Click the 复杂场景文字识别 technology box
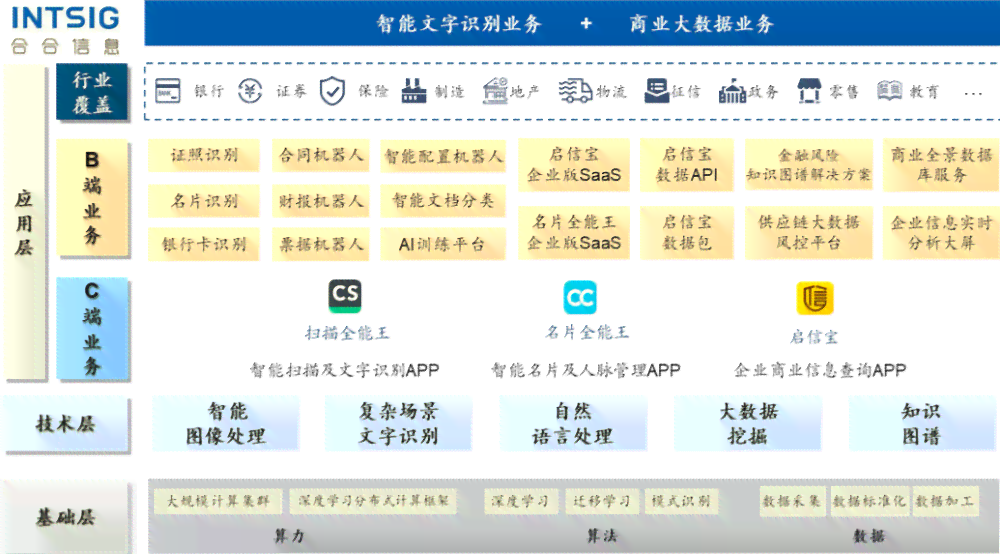 tap(399, 424)
